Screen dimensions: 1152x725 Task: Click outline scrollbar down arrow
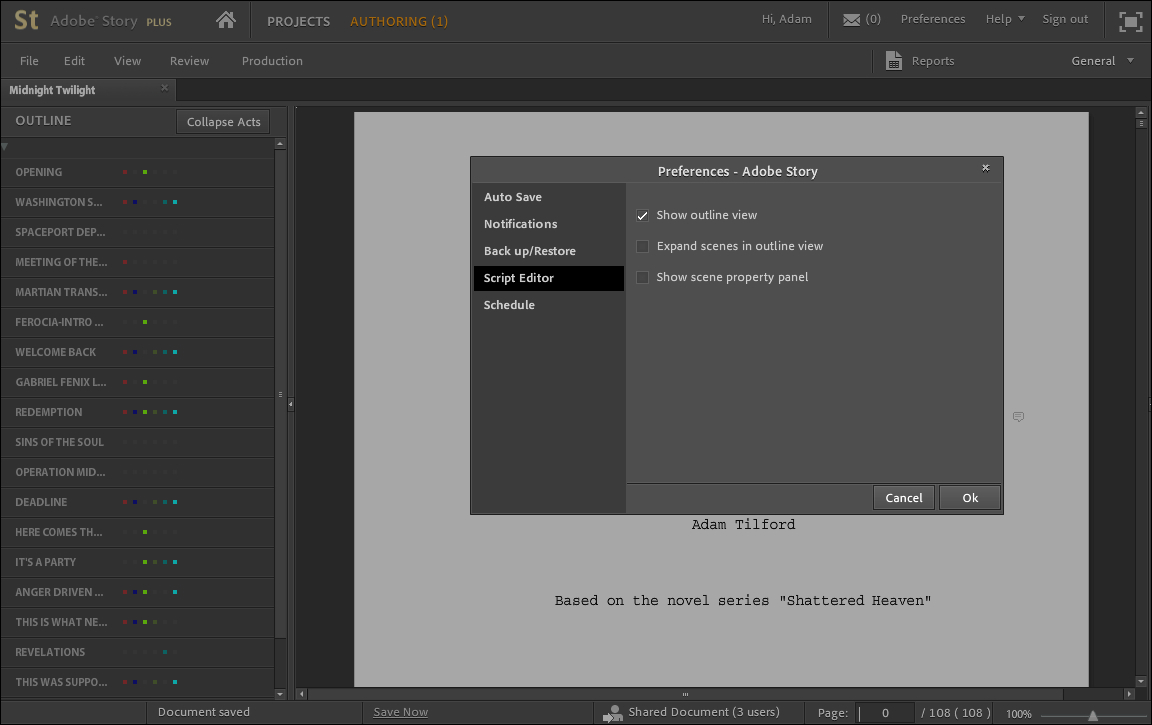280,693
